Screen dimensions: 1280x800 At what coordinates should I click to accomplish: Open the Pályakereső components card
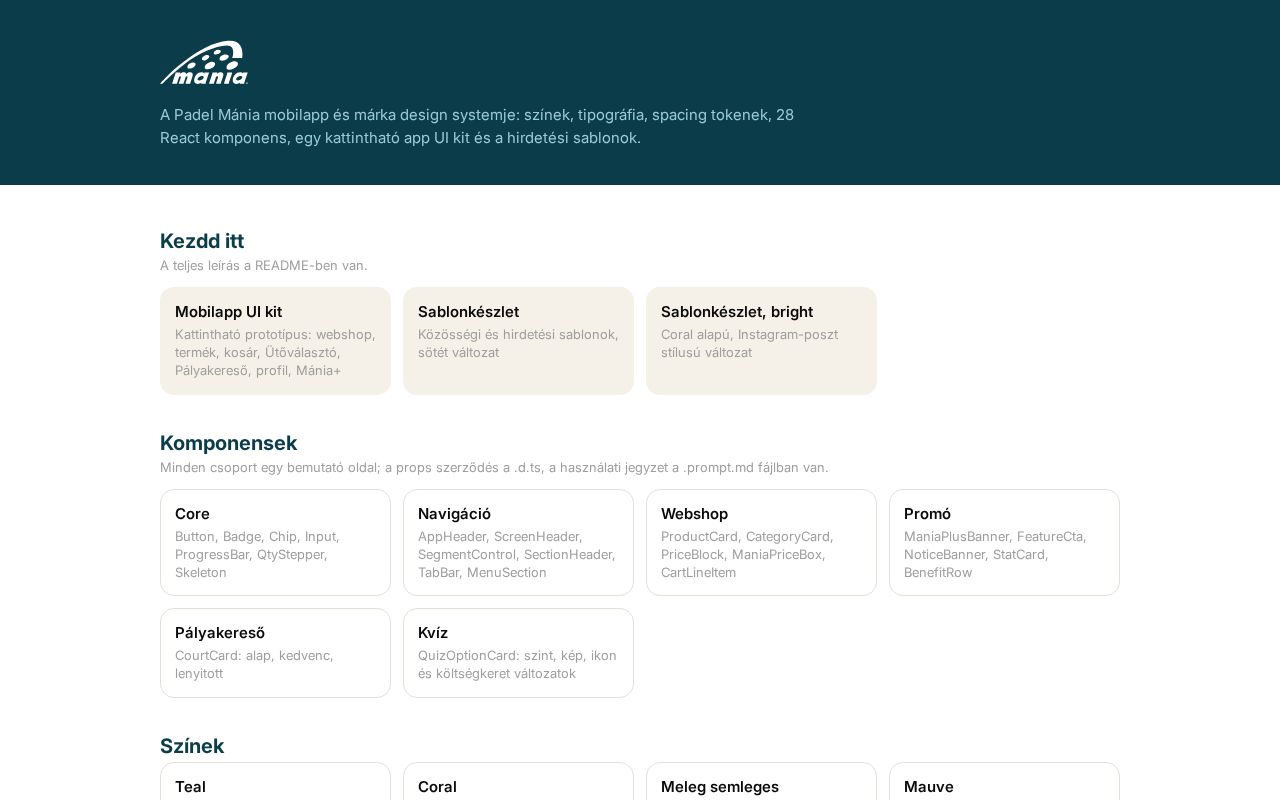[x=275, y=653]
